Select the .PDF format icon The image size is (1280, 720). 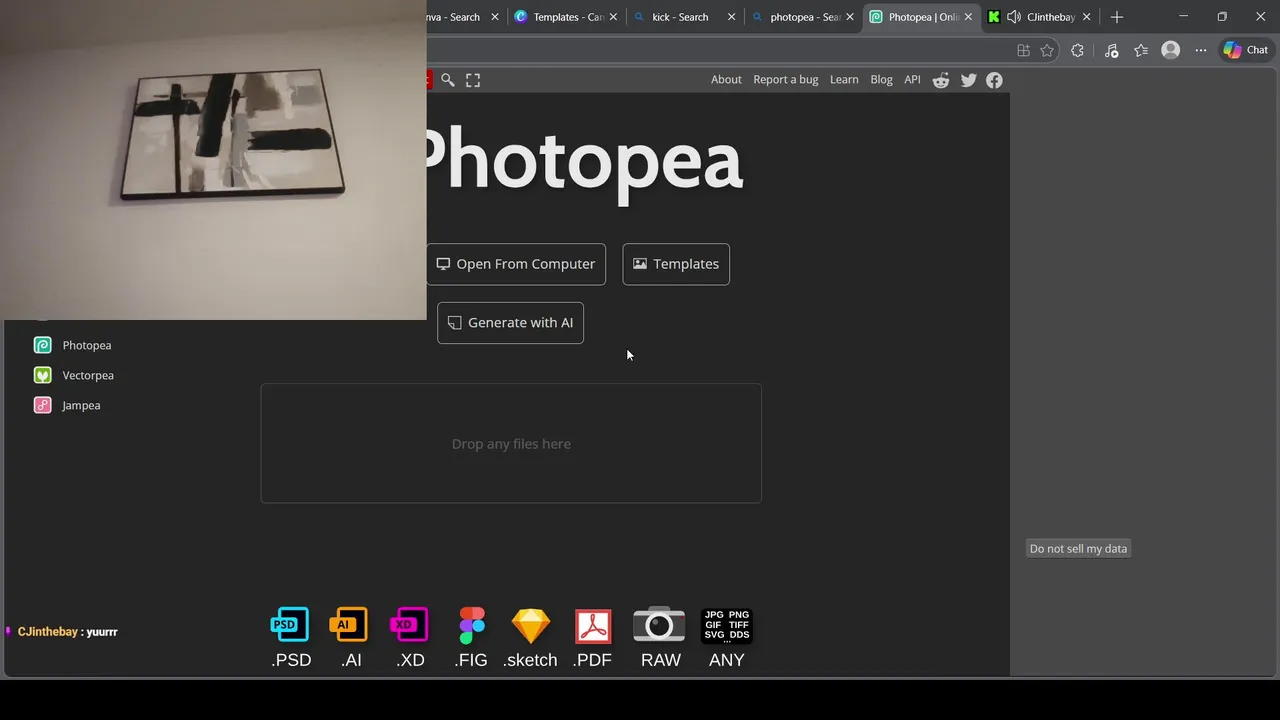click(x=593, y=626)
